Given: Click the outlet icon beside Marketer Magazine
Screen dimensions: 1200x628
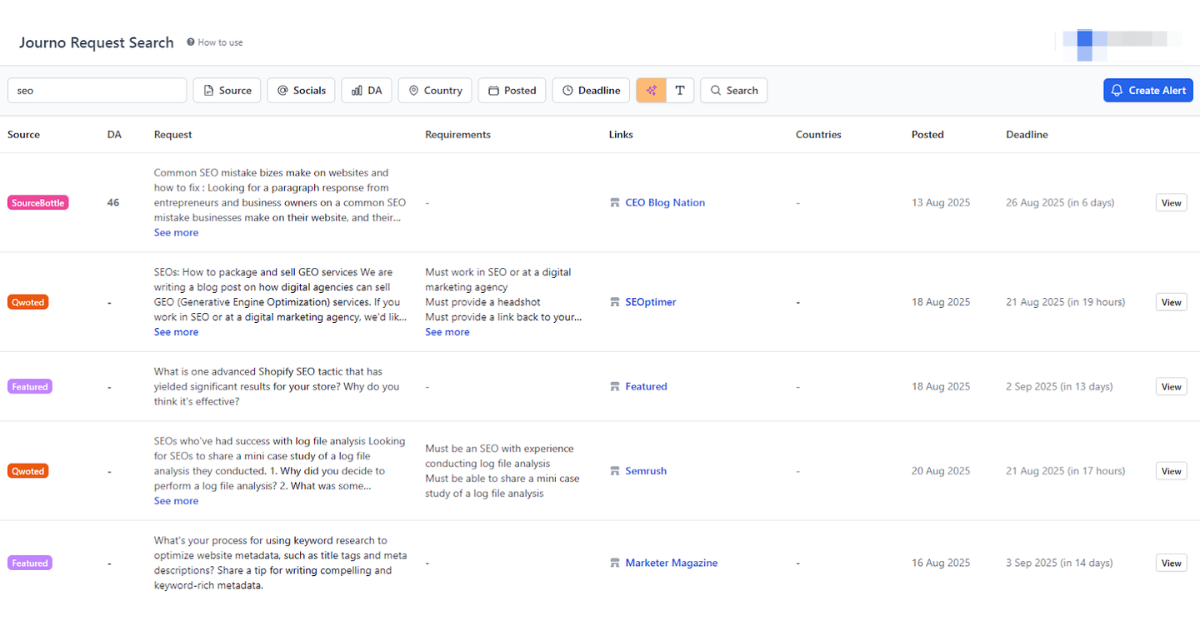Looking at the screenshot, I should click(x=615, y=563).
